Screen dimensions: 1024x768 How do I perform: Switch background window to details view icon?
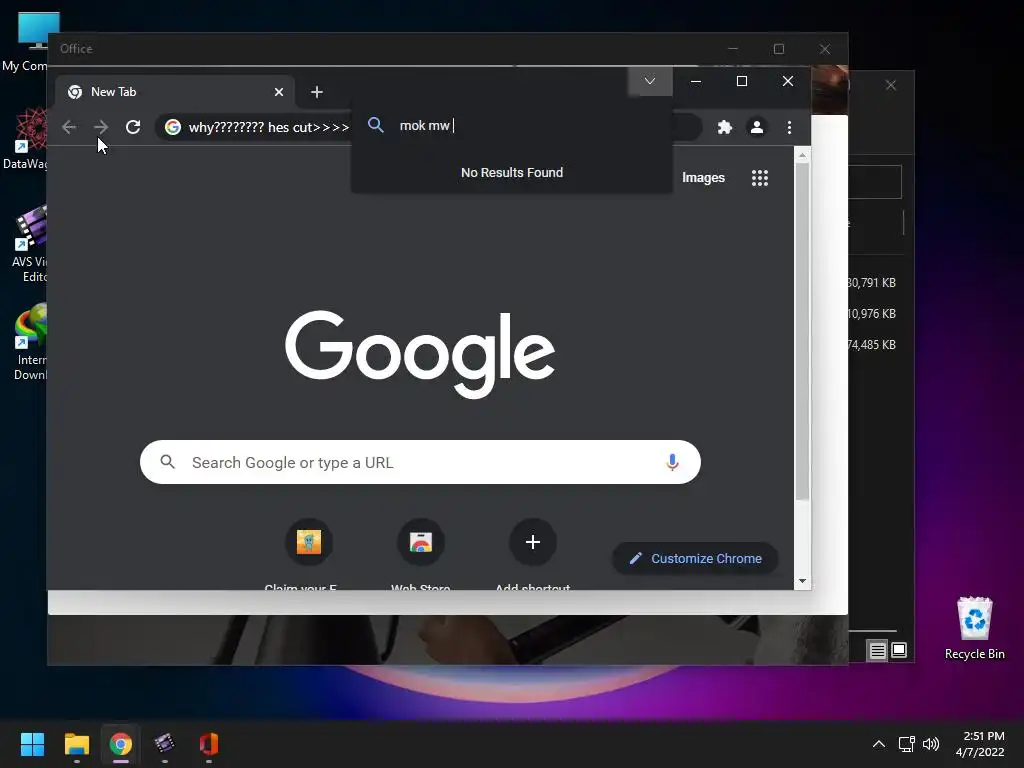[x=877, y=650]
